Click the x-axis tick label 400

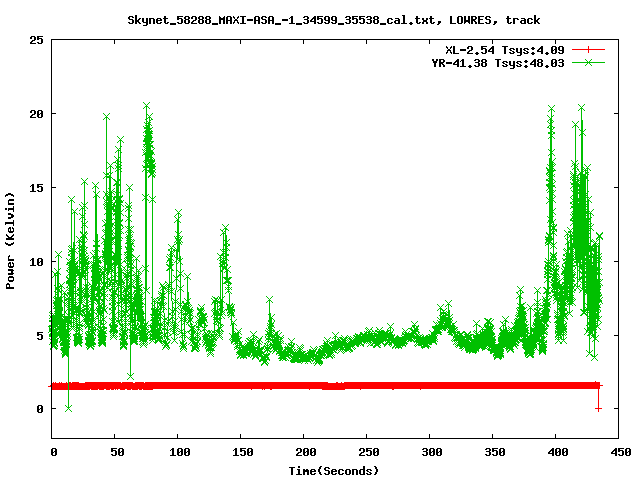pos(558,452)
